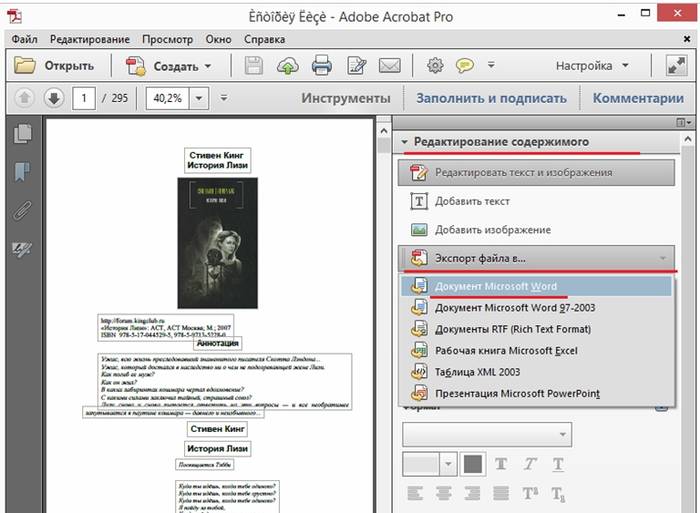Viewport: 700px width, 513px height.
Task: Click Редактировать текст и изображения button
Action: [522, 172]
